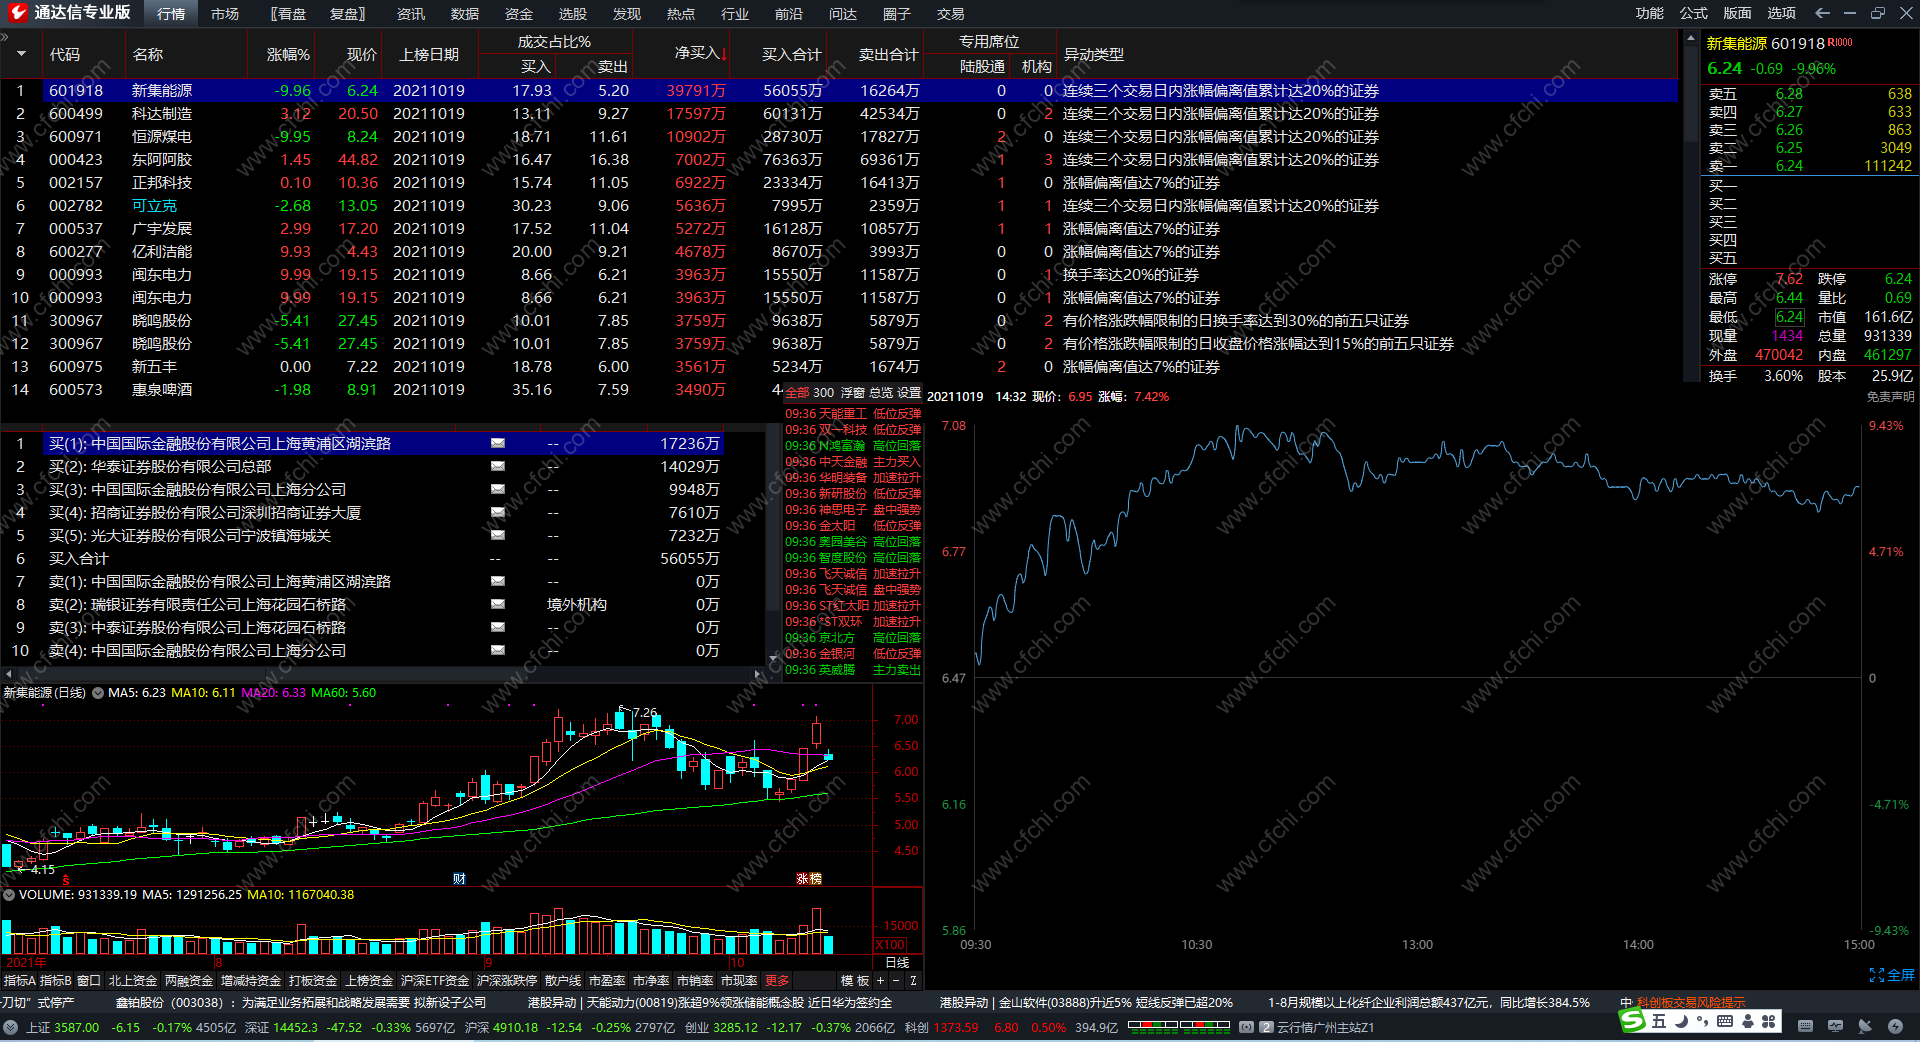Click Sogou user account icon

click(1747, 1021)
